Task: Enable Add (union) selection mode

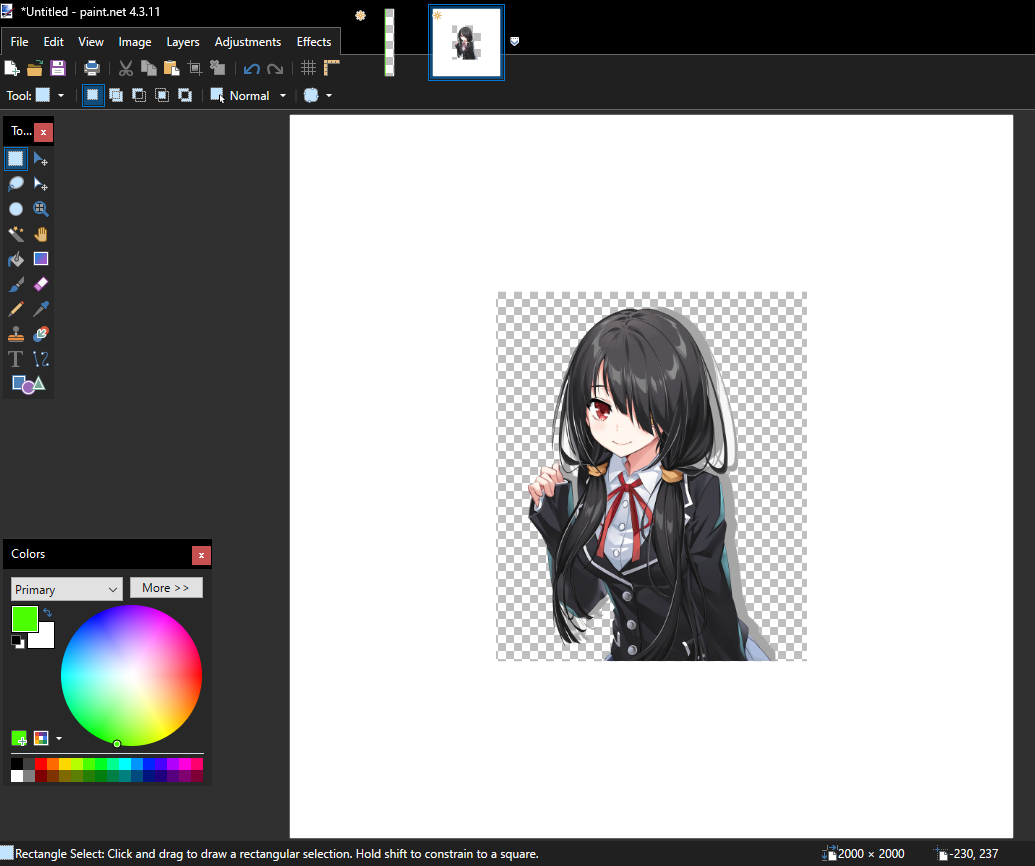Action: (116, 96)
